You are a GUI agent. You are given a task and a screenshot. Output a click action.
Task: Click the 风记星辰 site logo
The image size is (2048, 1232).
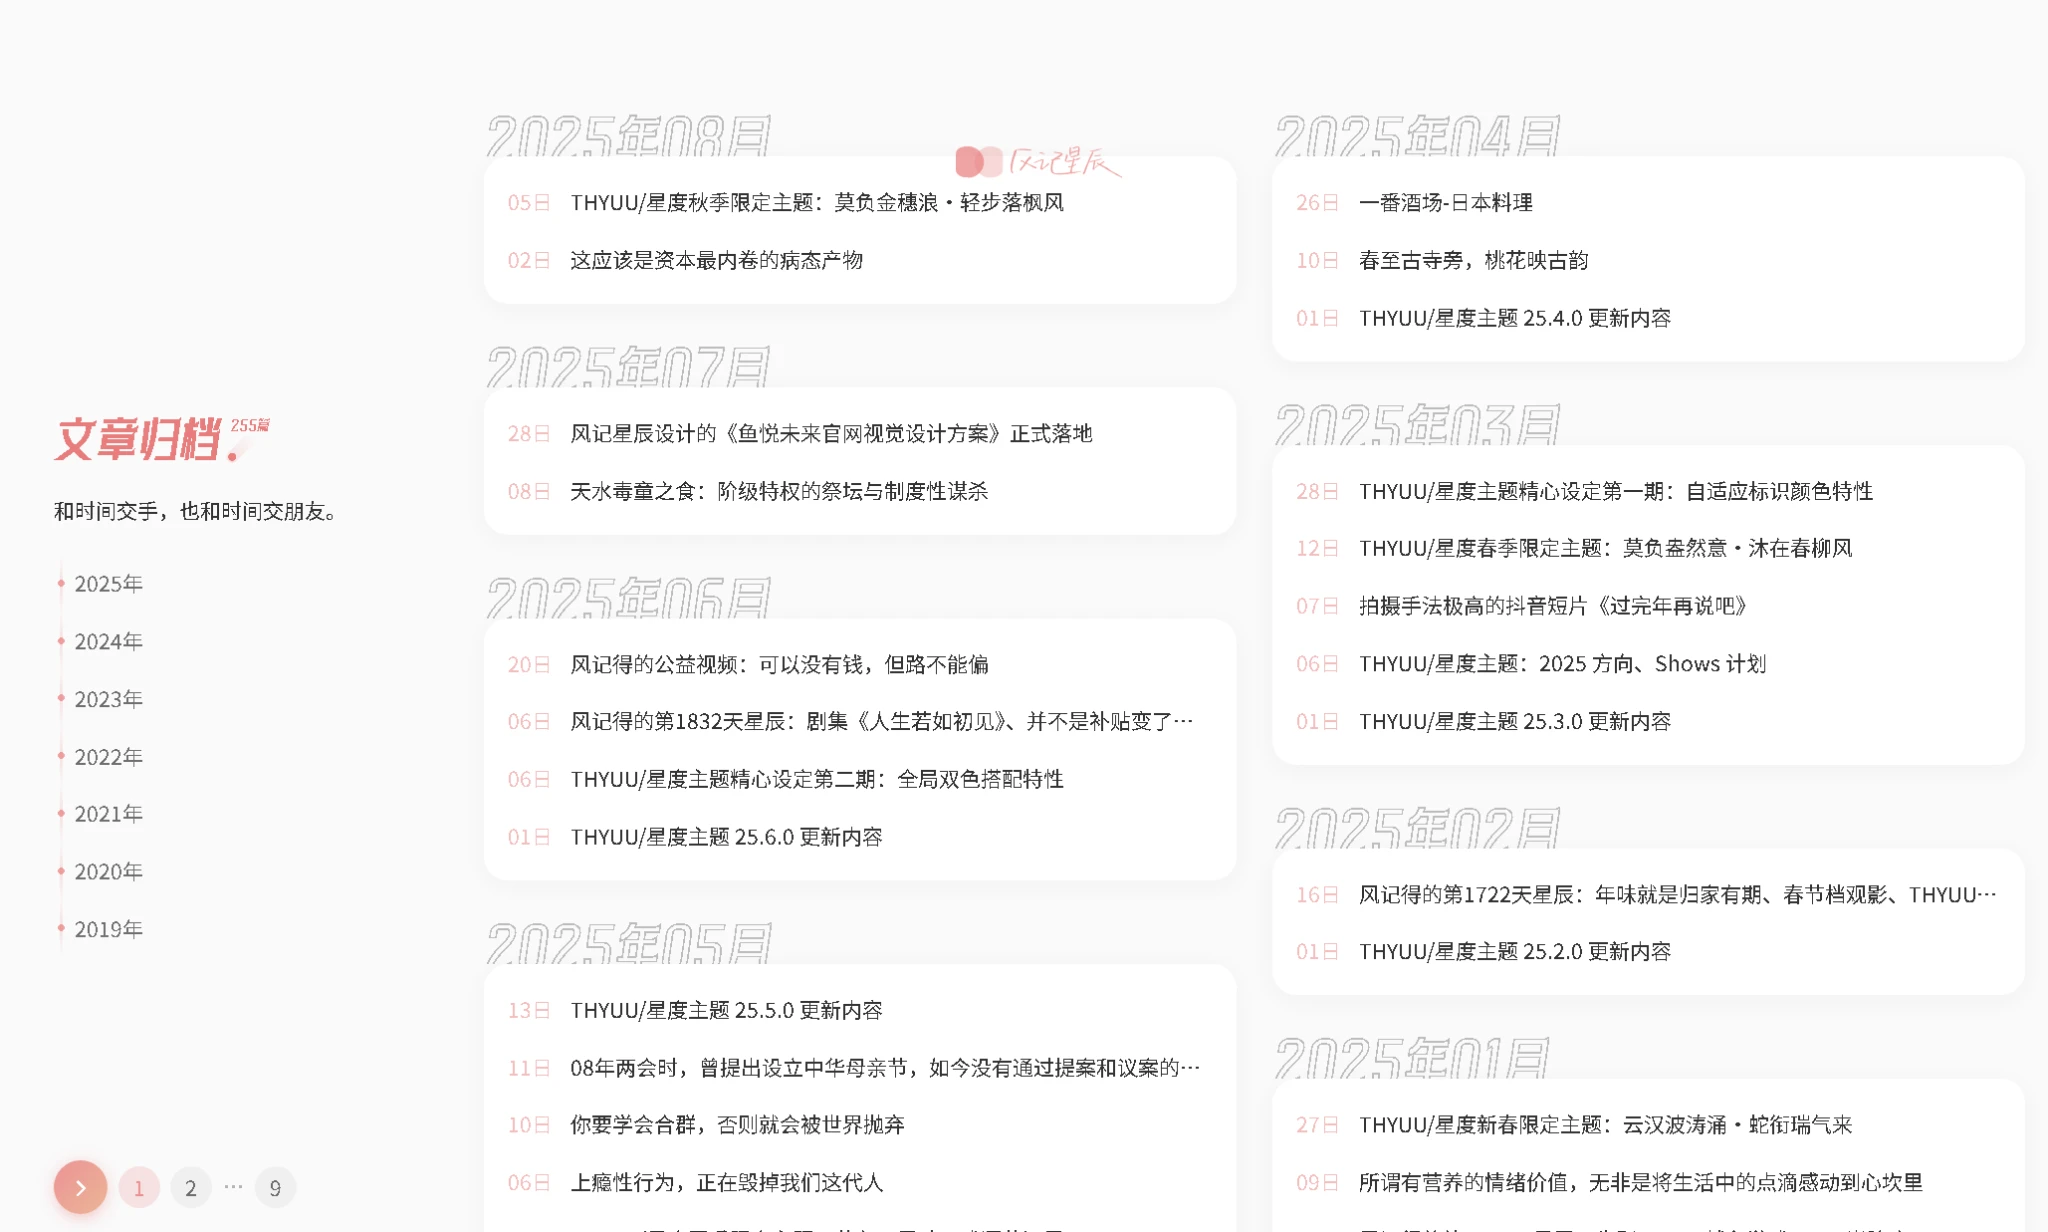1037,162
